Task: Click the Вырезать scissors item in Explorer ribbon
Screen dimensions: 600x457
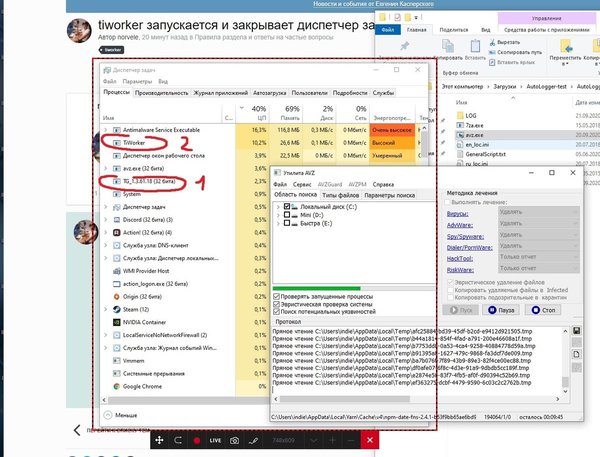Action: coord(505,42)
